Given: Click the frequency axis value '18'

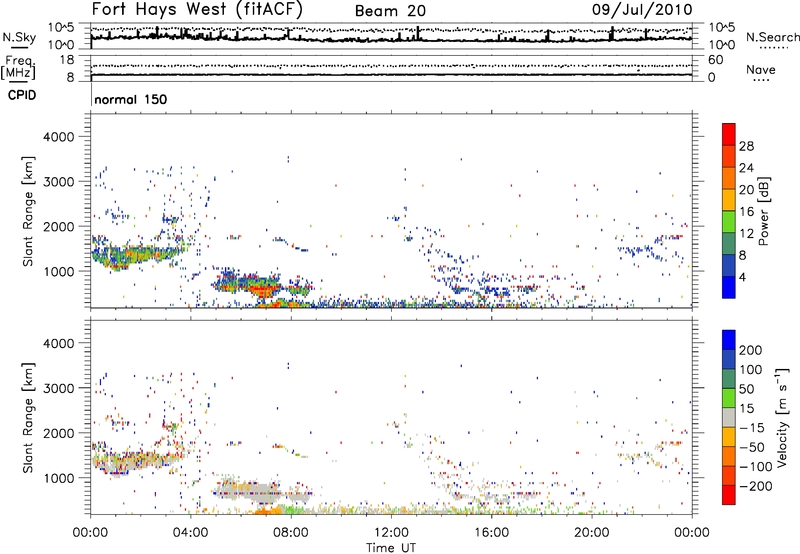Looking at the screenshot, I should point(67,60).
